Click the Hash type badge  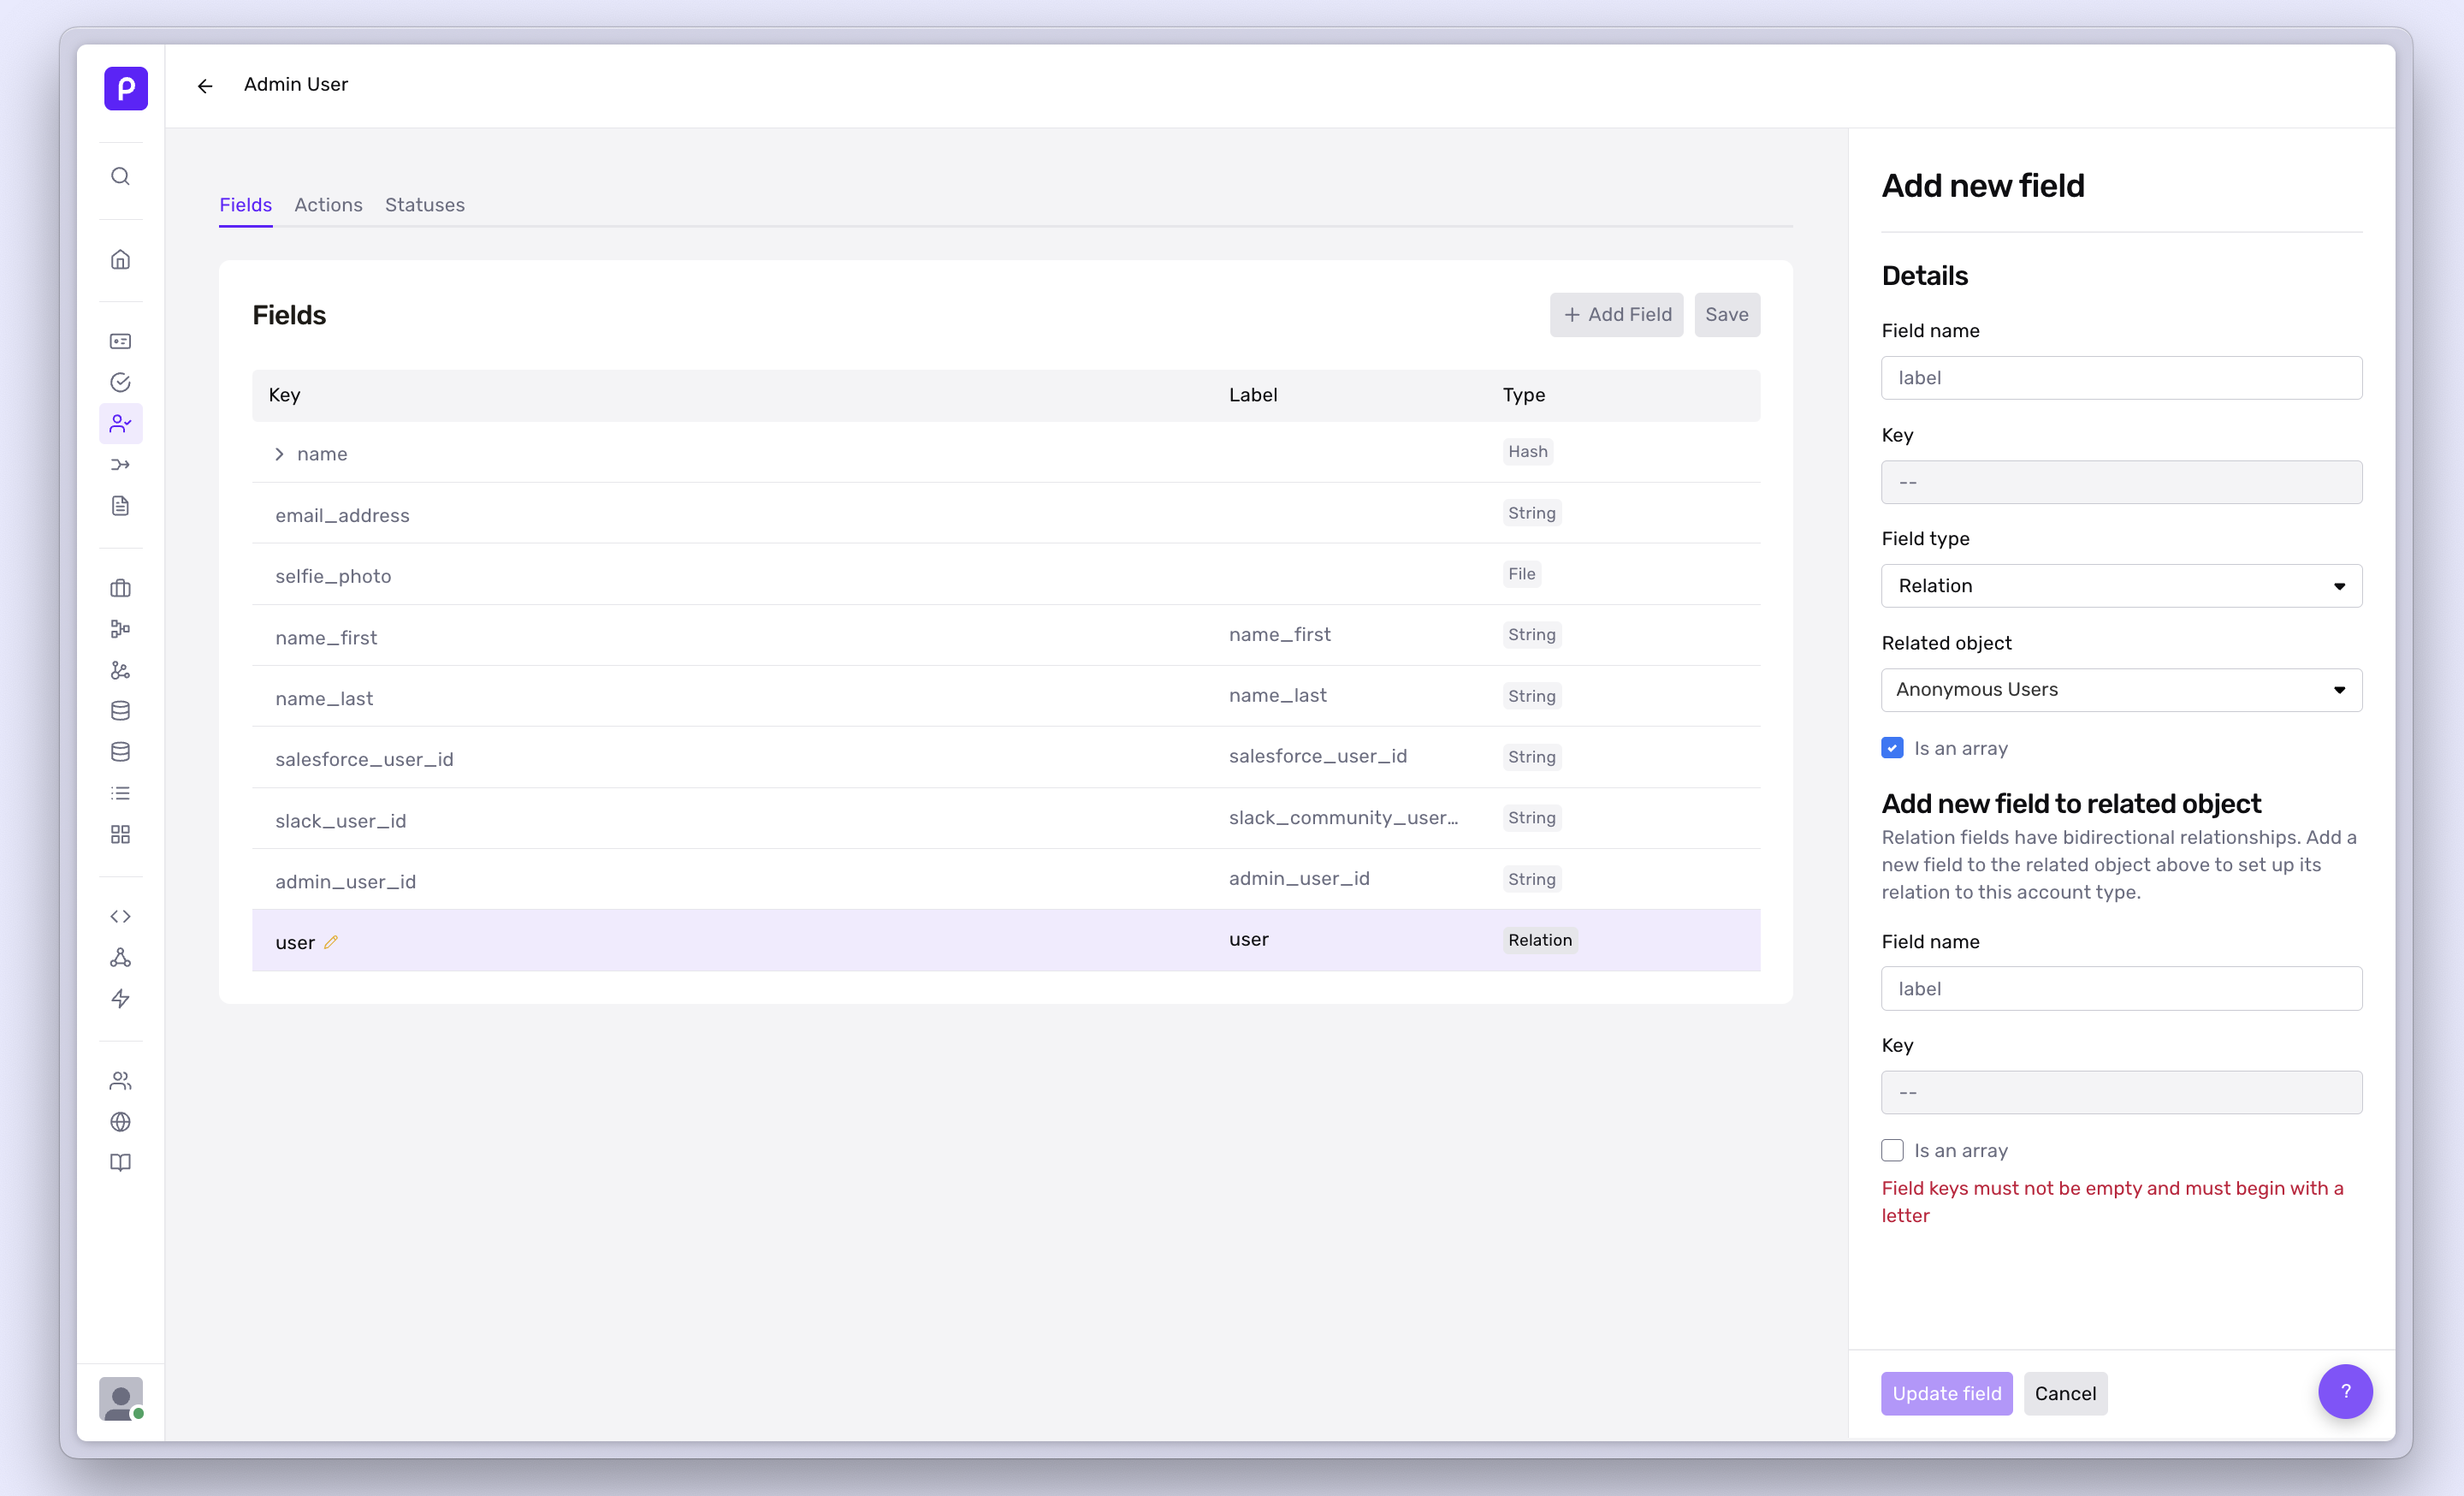[x=1527, y=452]
